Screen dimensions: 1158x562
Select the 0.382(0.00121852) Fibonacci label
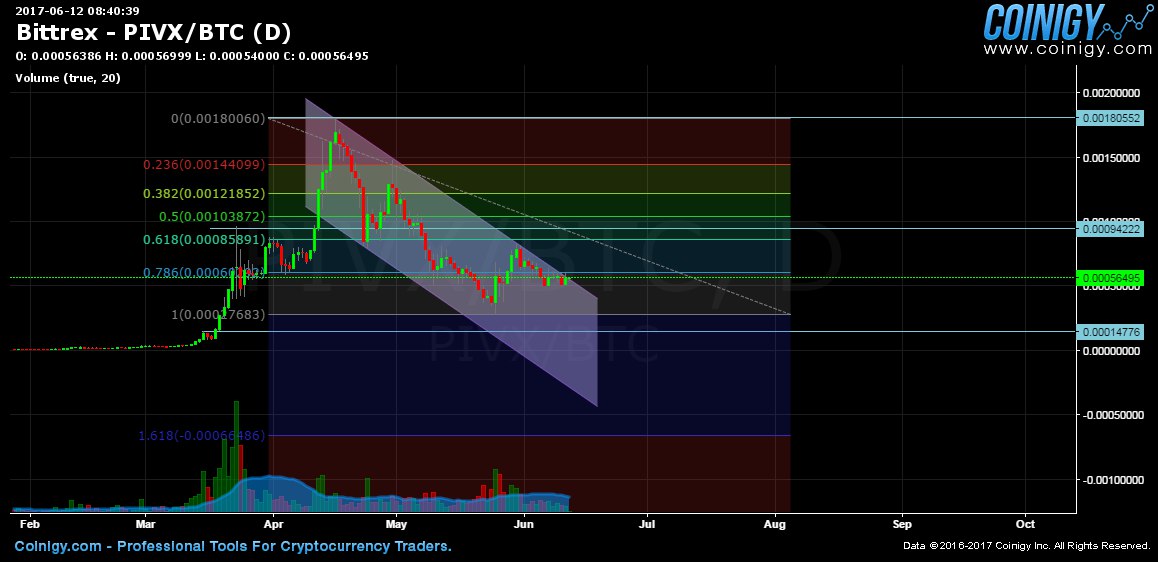pyautogui.click(x=205, y=193)
